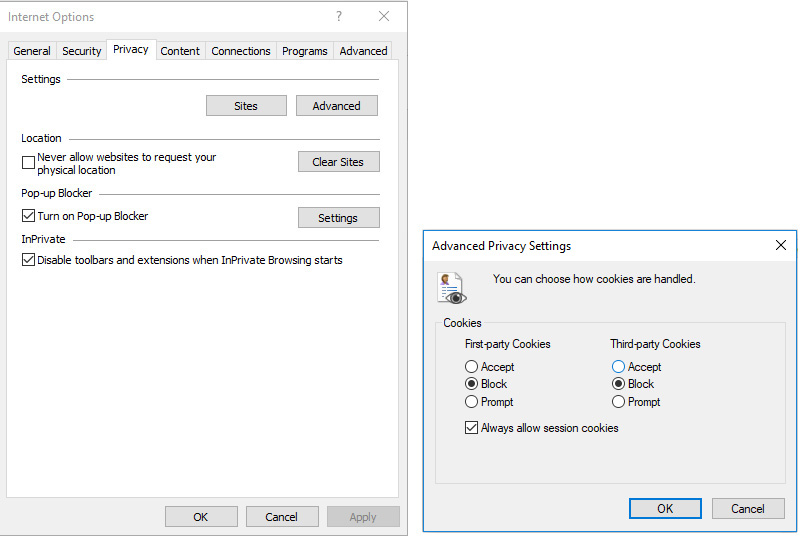Open the Programs tab
Screen dimensions: 805x539
pyautogui.click(x=305, y=51)
